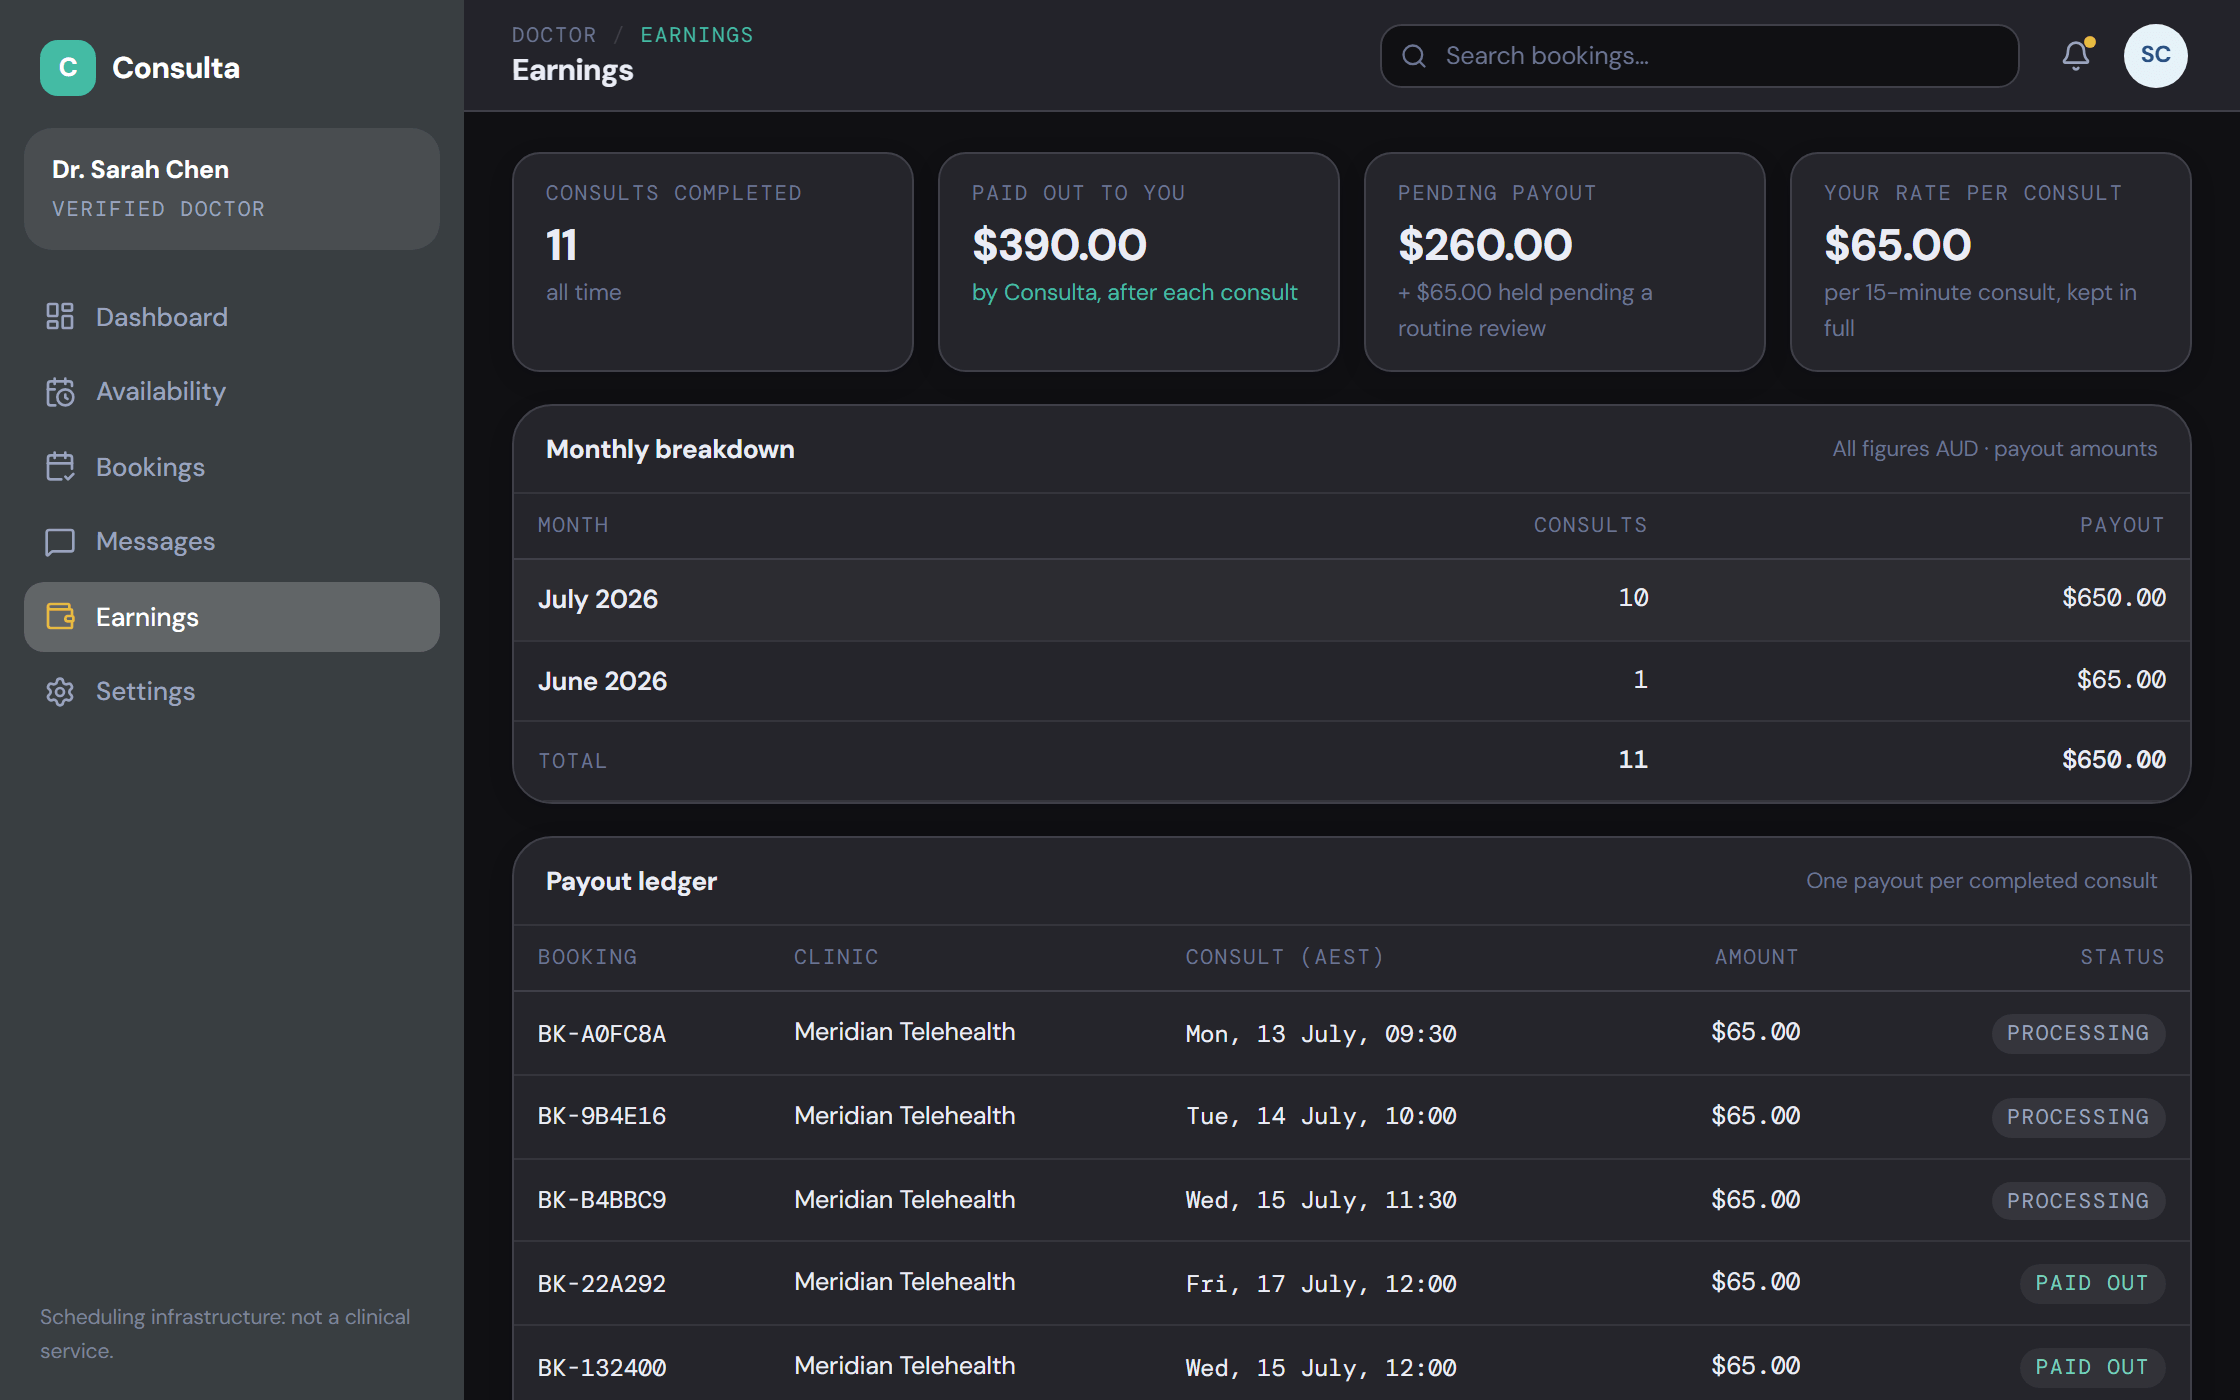Click the Bookings calendar icon
This screenshot has height=1400, width=2240.
click(60, 467)
